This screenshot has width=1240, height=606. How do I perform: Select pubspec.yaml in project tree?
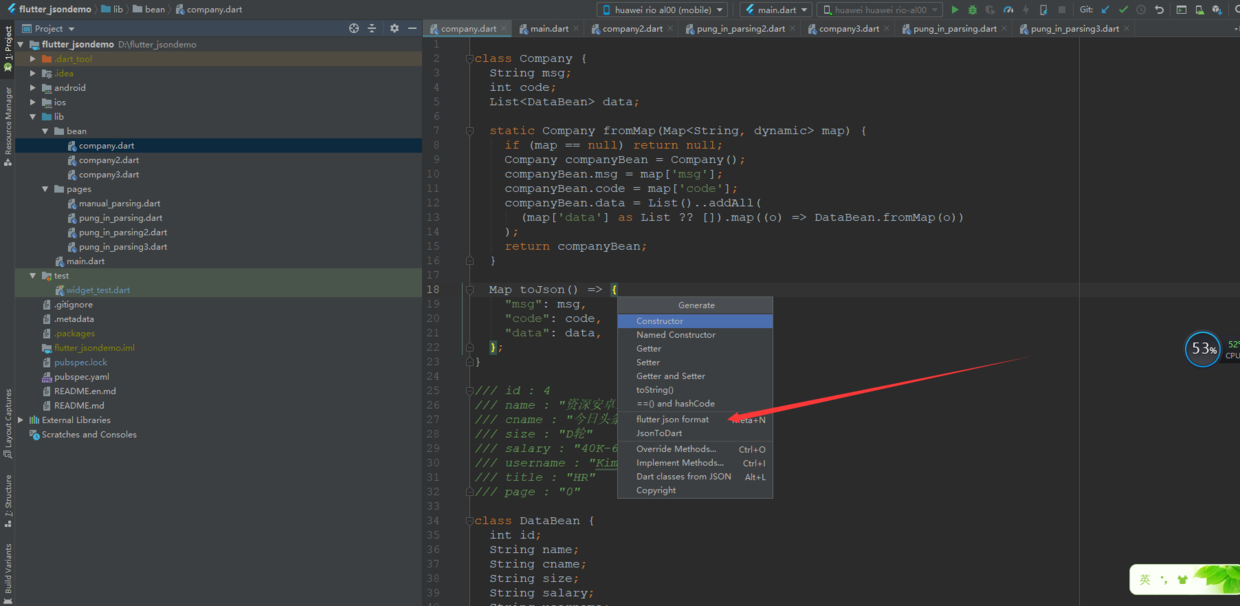click(82, 377)
